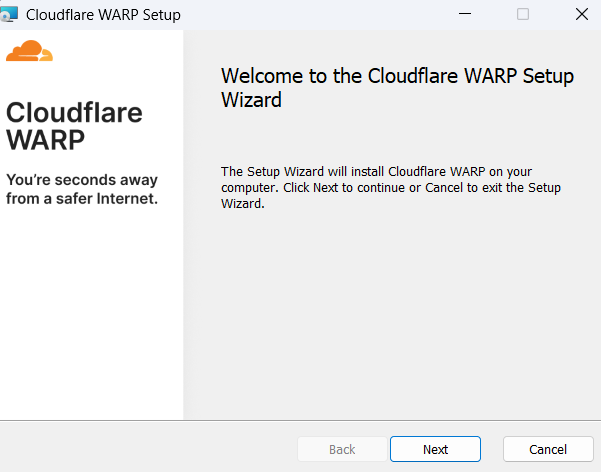The height and width of the screenshot is (472, 601).
Task: Click the Setup Wizard description paragraph
Action: pos(390,188)
